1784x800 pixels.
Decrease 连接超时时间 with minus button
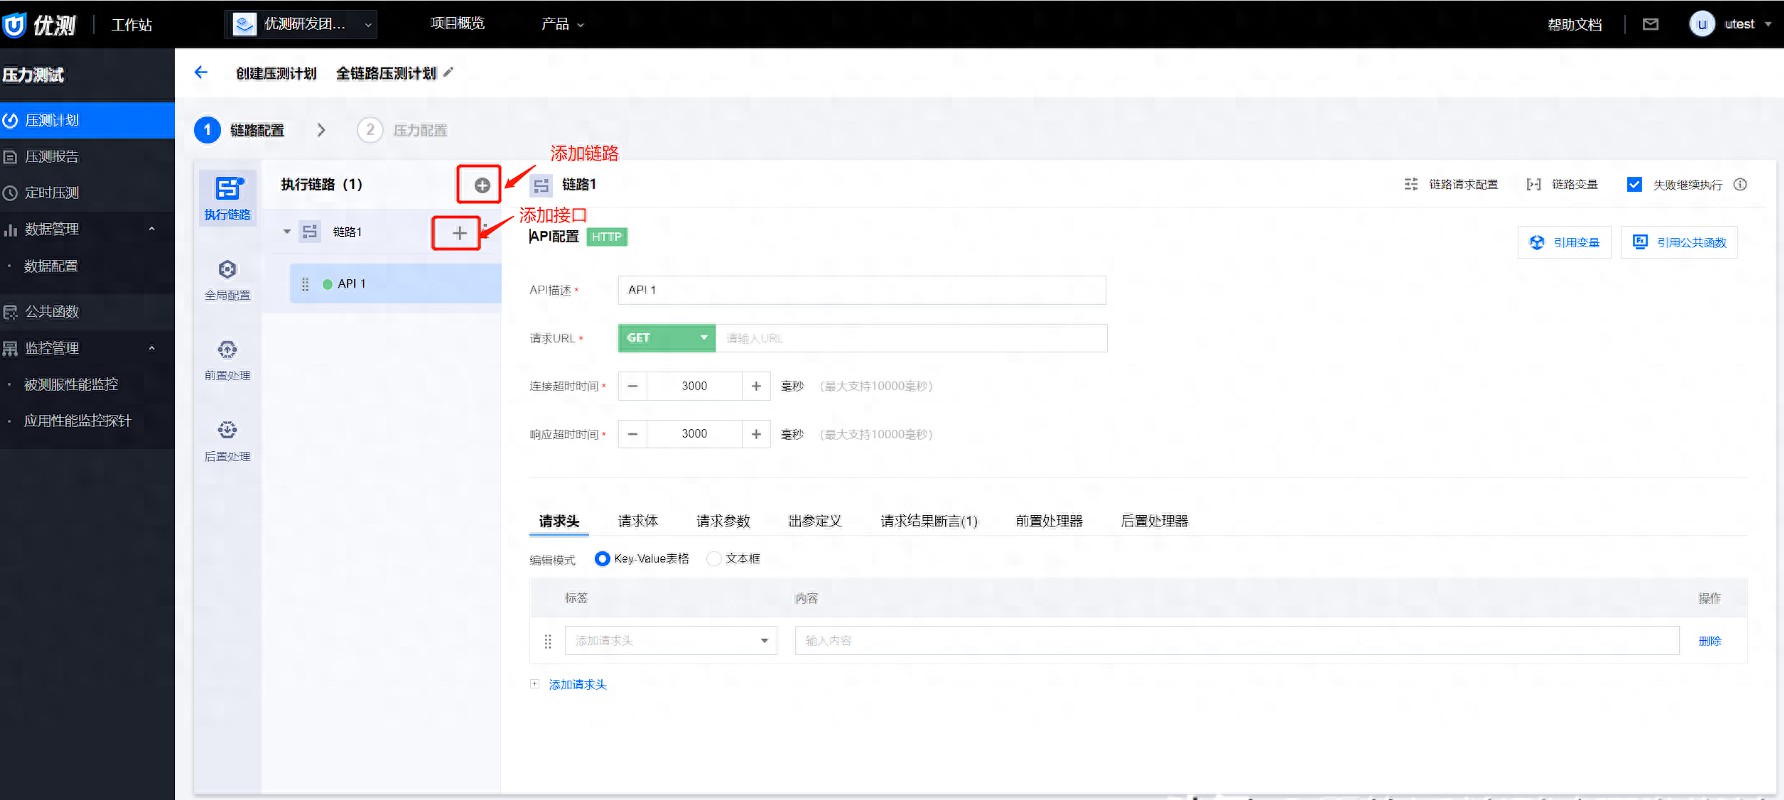(633, 386)
